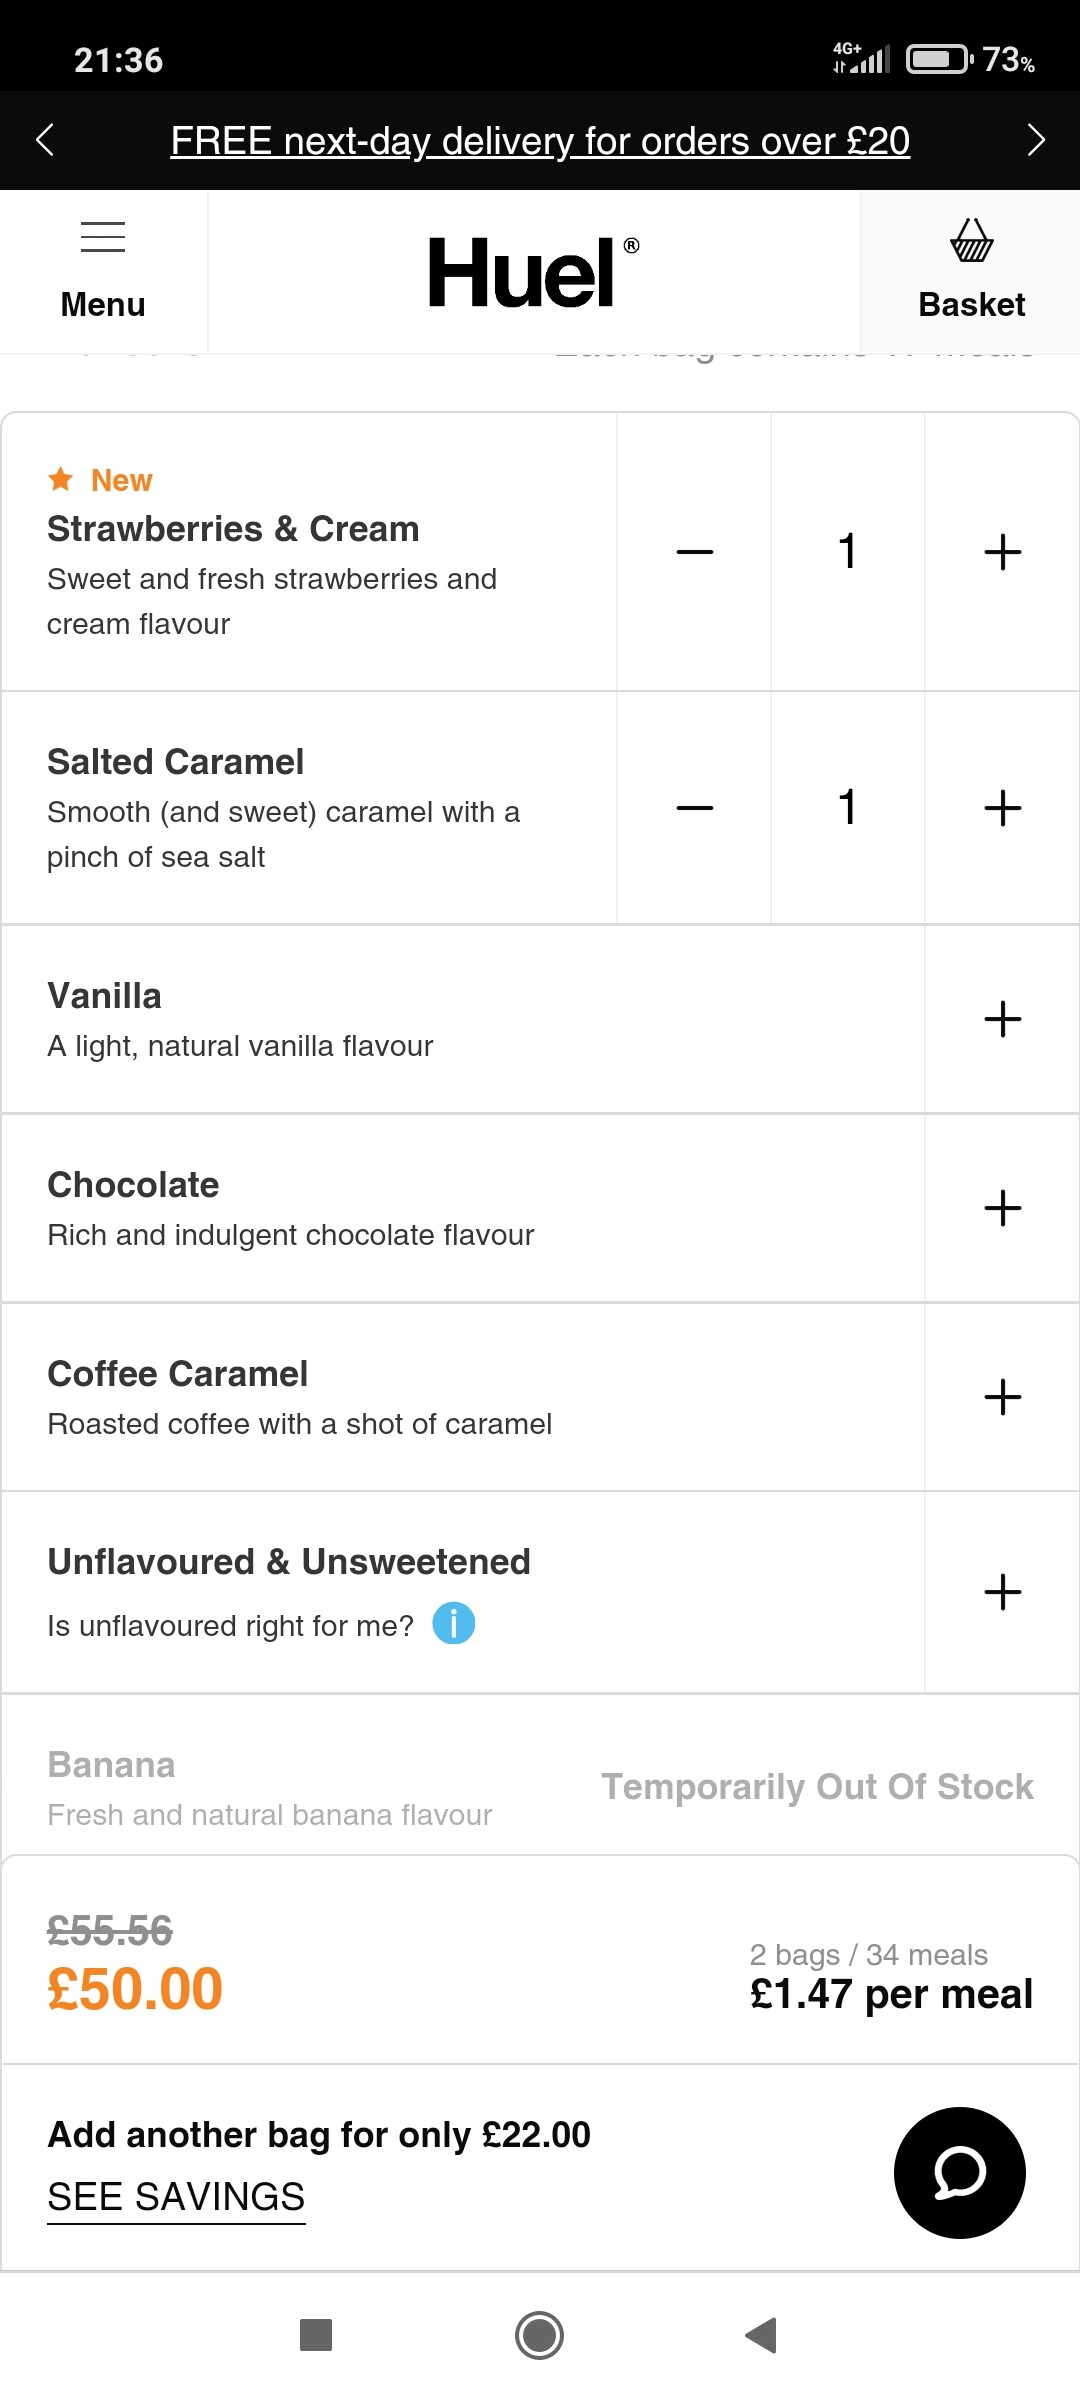1080x2400 pixels.
Task: Show next promo banner message
Action: [1035, 140]
